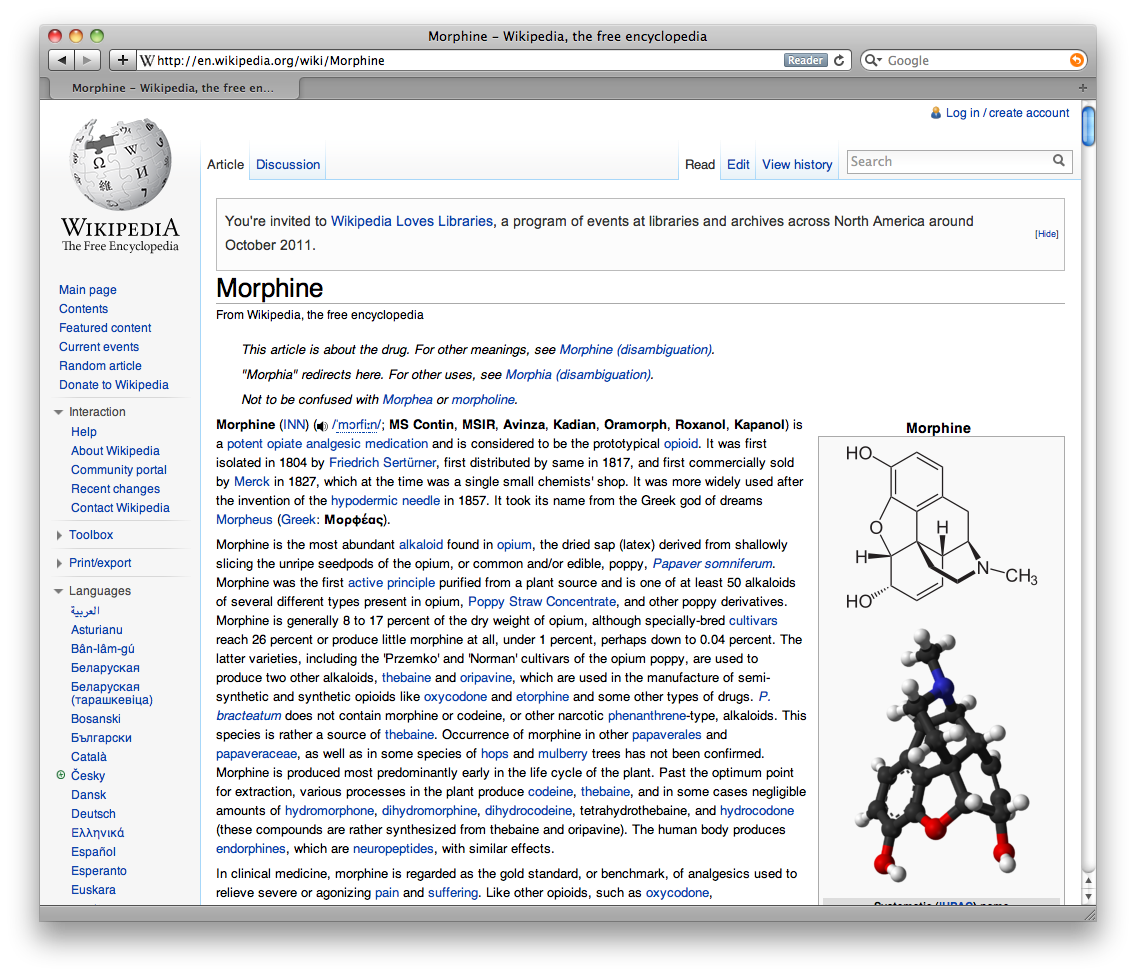Image resolution: width=1136 pixels, height=976 pixels.
Task: Click the vertical scrollbar thumb
Action: tap(1088, 125)
